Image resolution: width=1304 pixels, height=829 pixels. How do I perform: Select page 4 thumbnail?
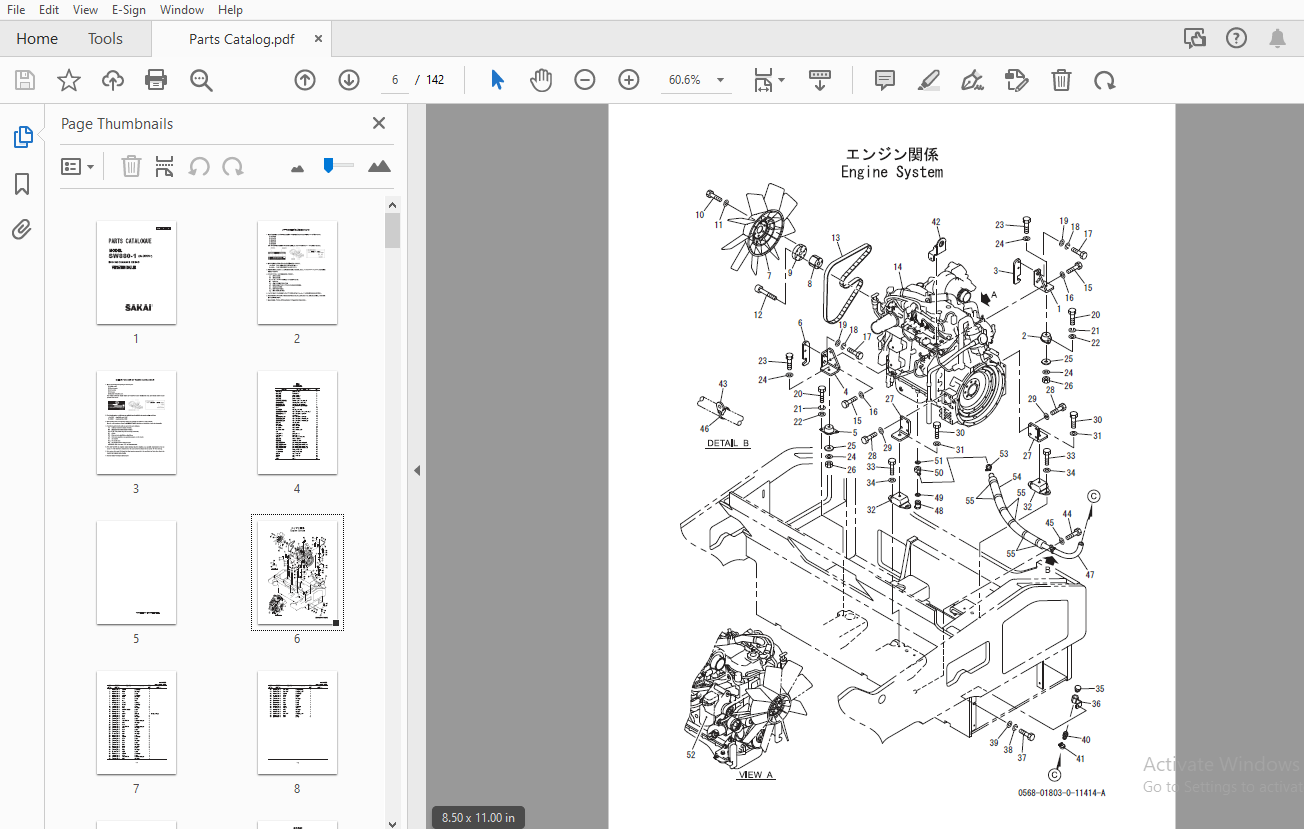tap(297, 422)
